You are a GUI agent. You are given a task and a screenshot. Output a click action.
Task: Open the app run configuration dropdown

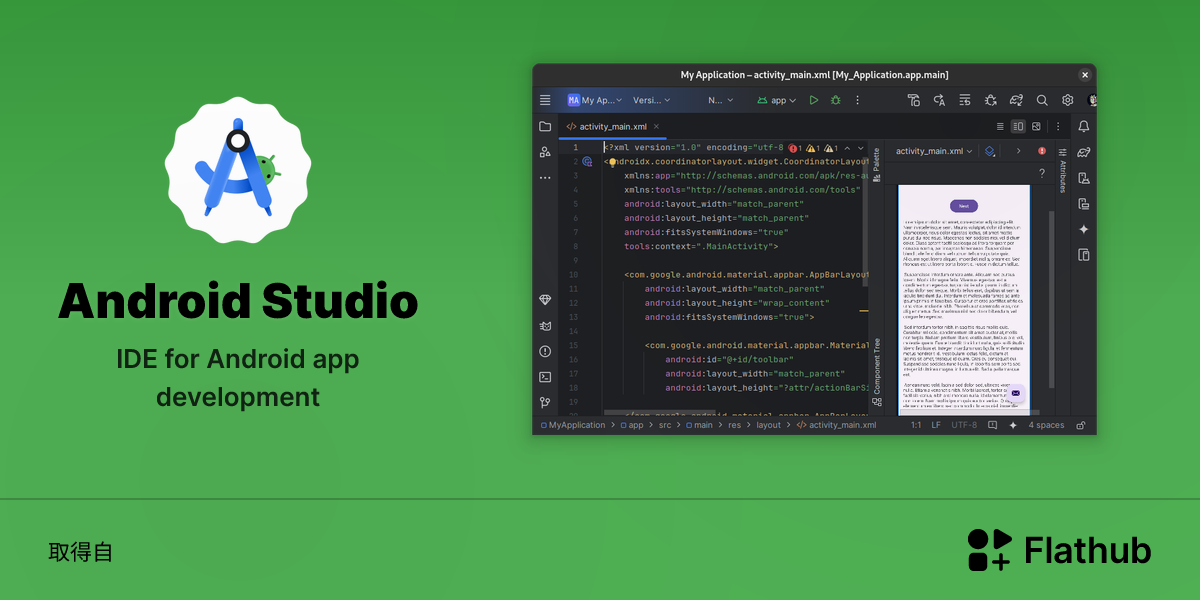coord(777,100)
